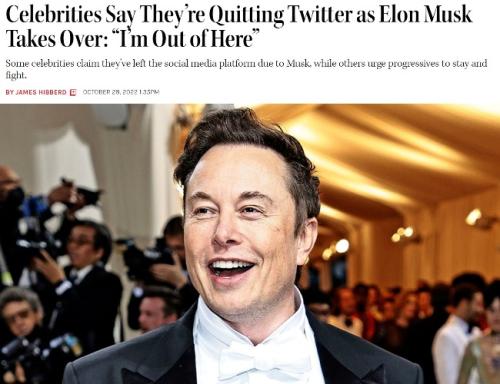Viewport: 500px width, 384px height.
Task: Click the man in white shirt at photo's right
Action: 457,333
